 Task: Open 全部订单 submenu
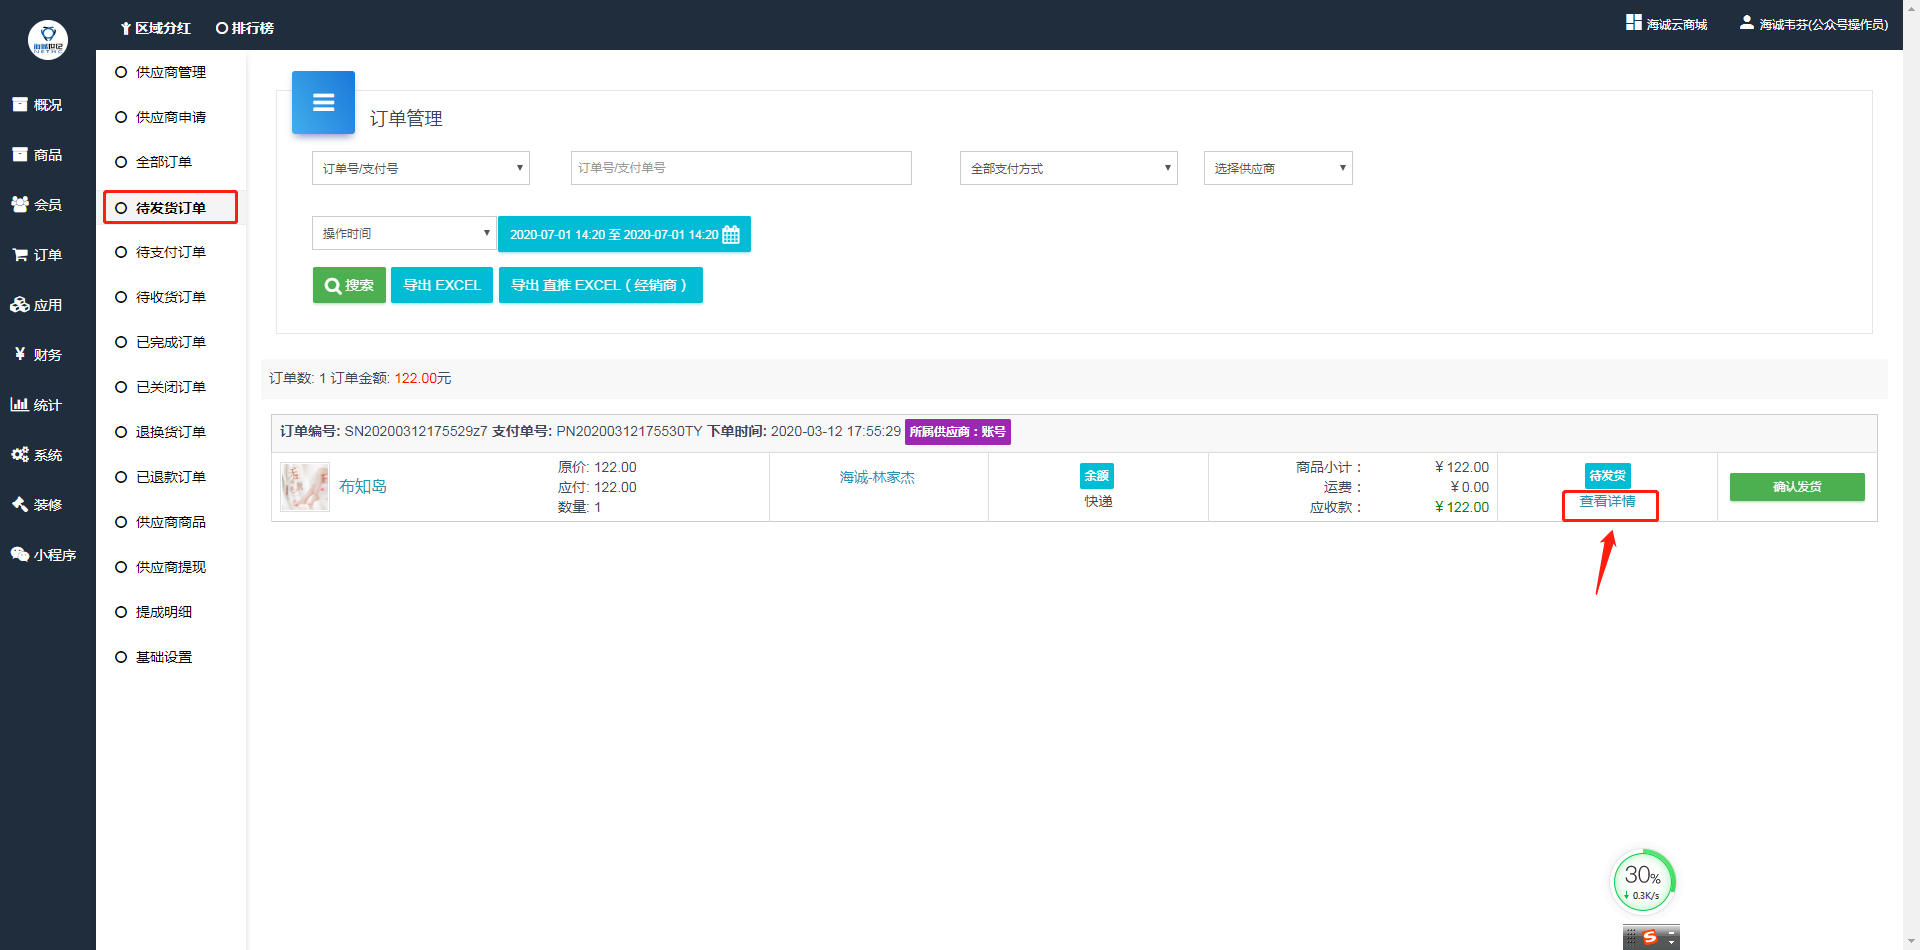pos(154,162)
